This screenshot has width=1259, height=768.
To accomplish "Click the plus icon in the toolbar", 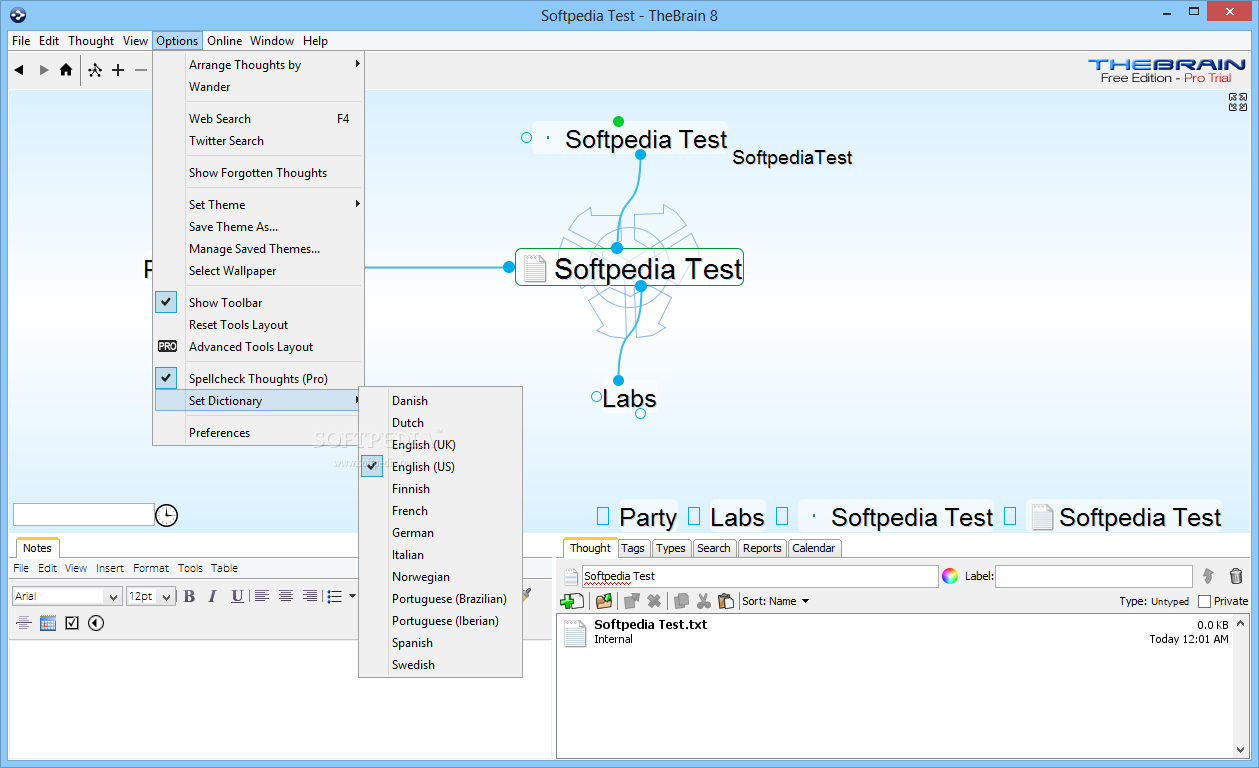I will (x=118, y=70).
